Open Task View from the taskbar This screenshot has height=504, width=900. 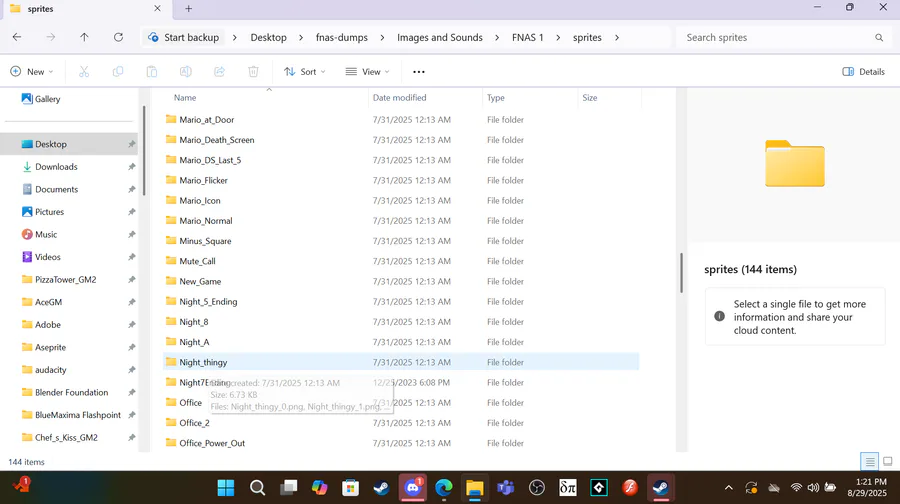(x=288, y=488)
